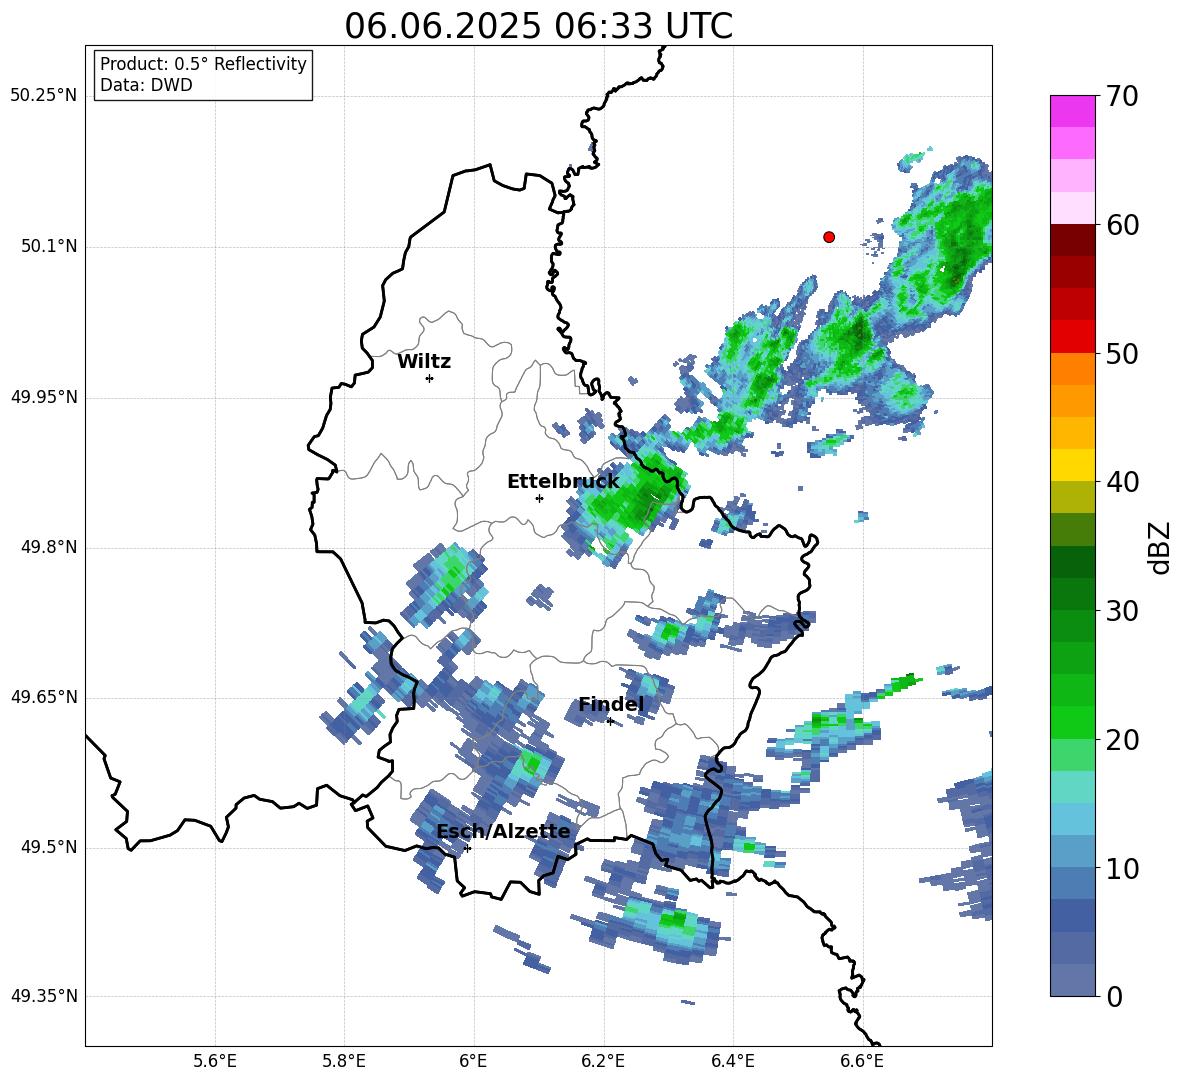Click the 49.35°N latitude label
The image size is (1184, 1081).
click(44, 996)
